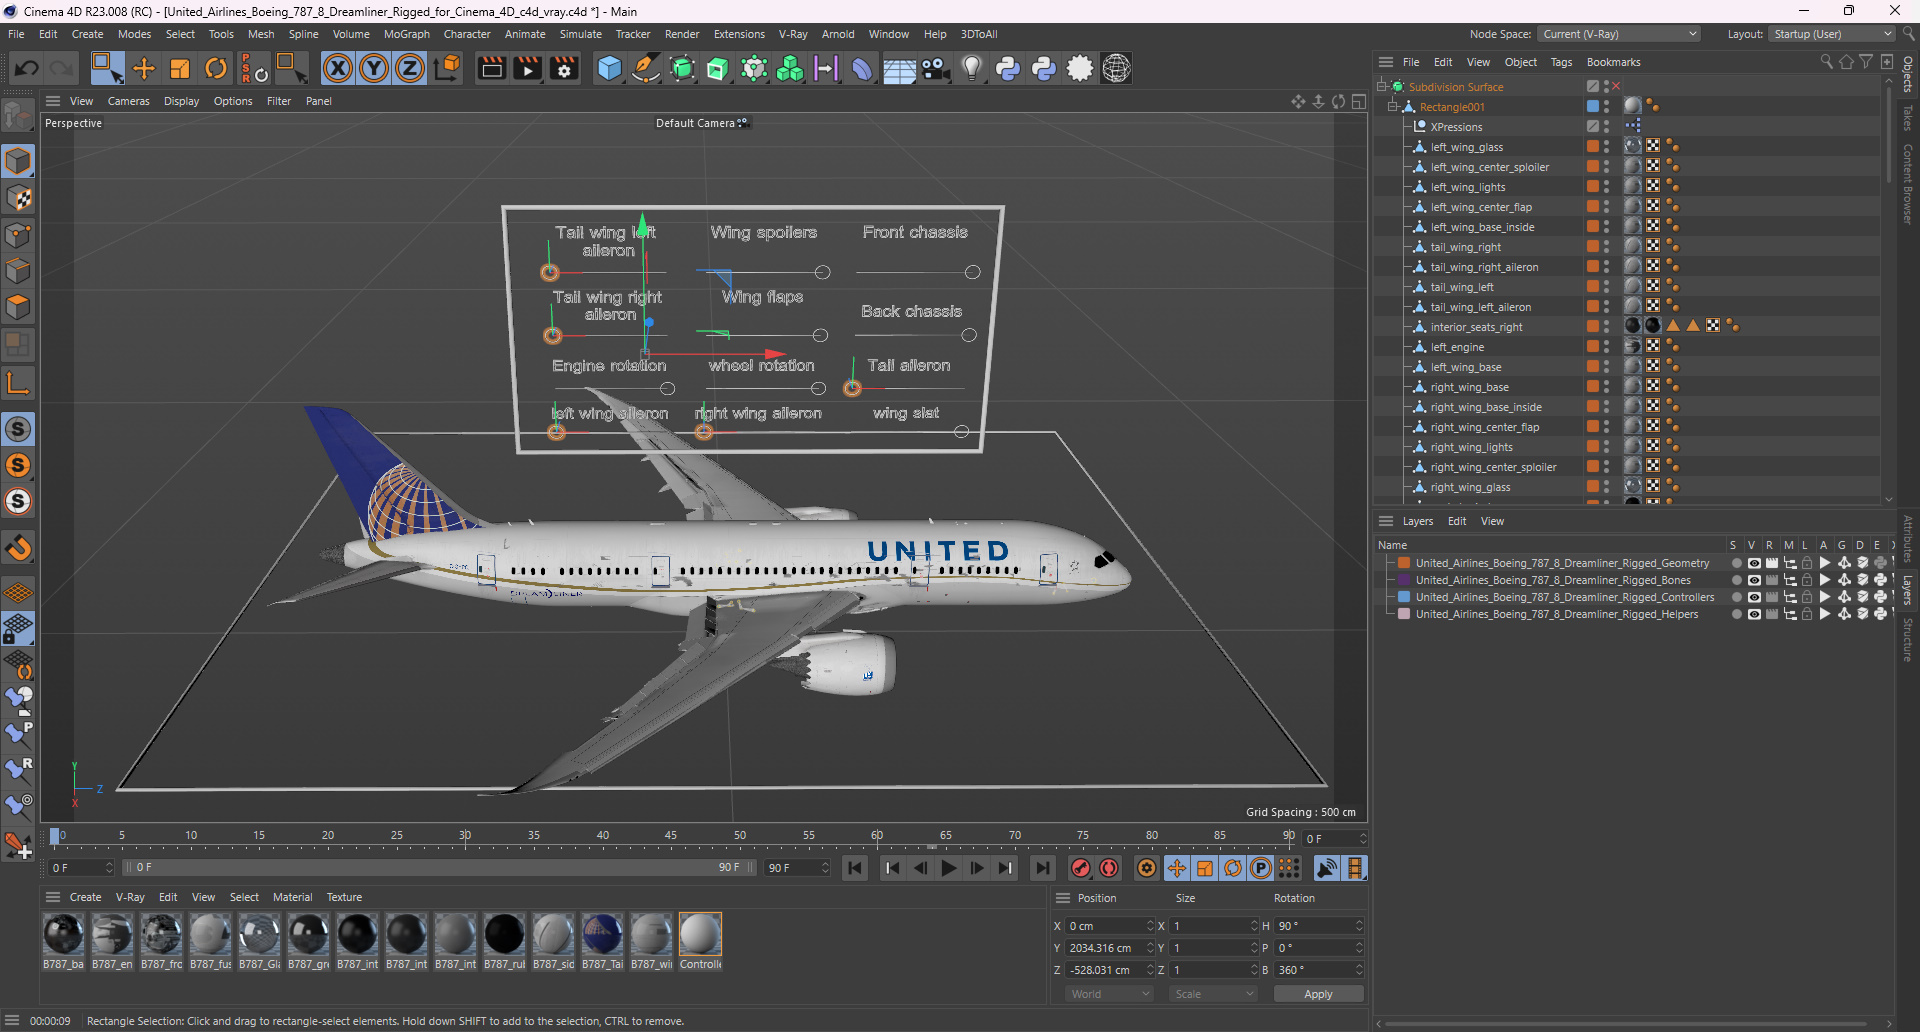This screenshot has height=1032, width=1920.
Task: Click the Texture mode checkered icon
Action: click(x=18, y=198)
